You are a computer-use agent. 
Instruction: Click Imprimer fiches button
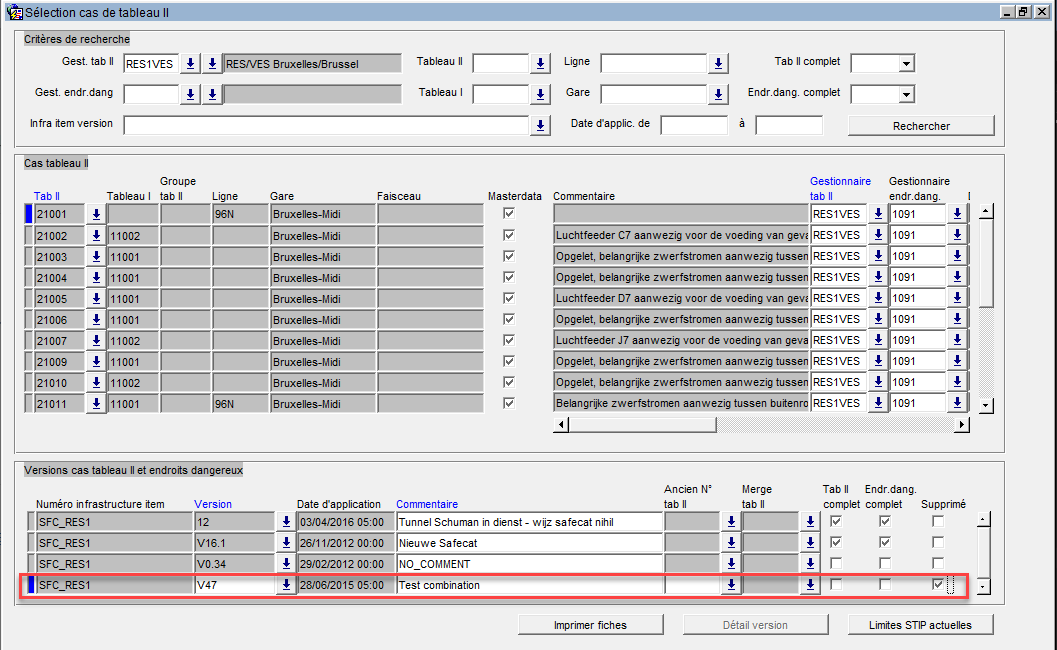[590, 625]
